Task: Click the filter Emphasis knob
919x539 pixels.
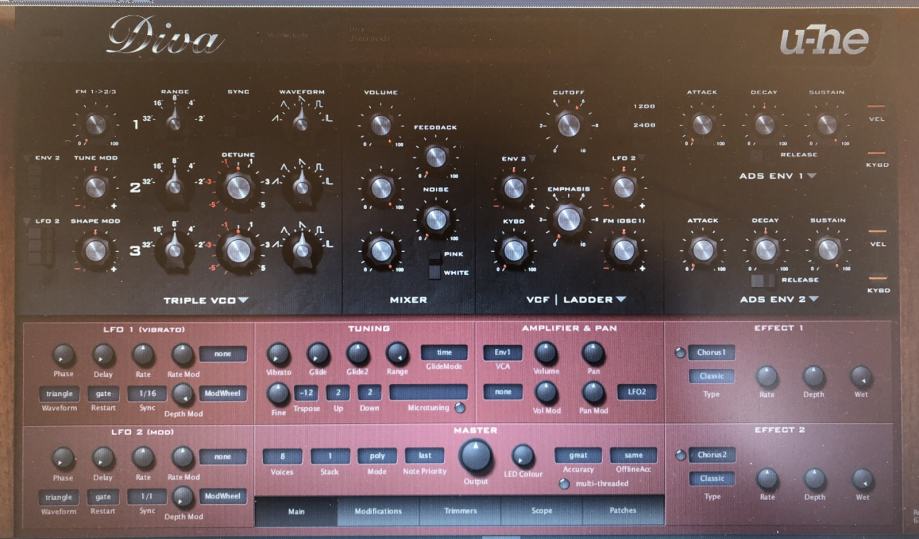Action: (568, 219)
